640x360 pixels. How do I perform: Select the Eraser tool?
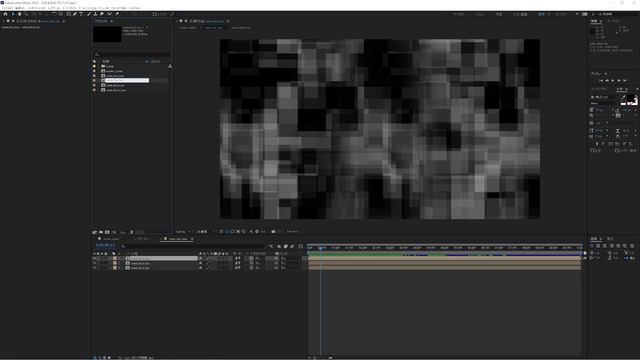[102, 14]
